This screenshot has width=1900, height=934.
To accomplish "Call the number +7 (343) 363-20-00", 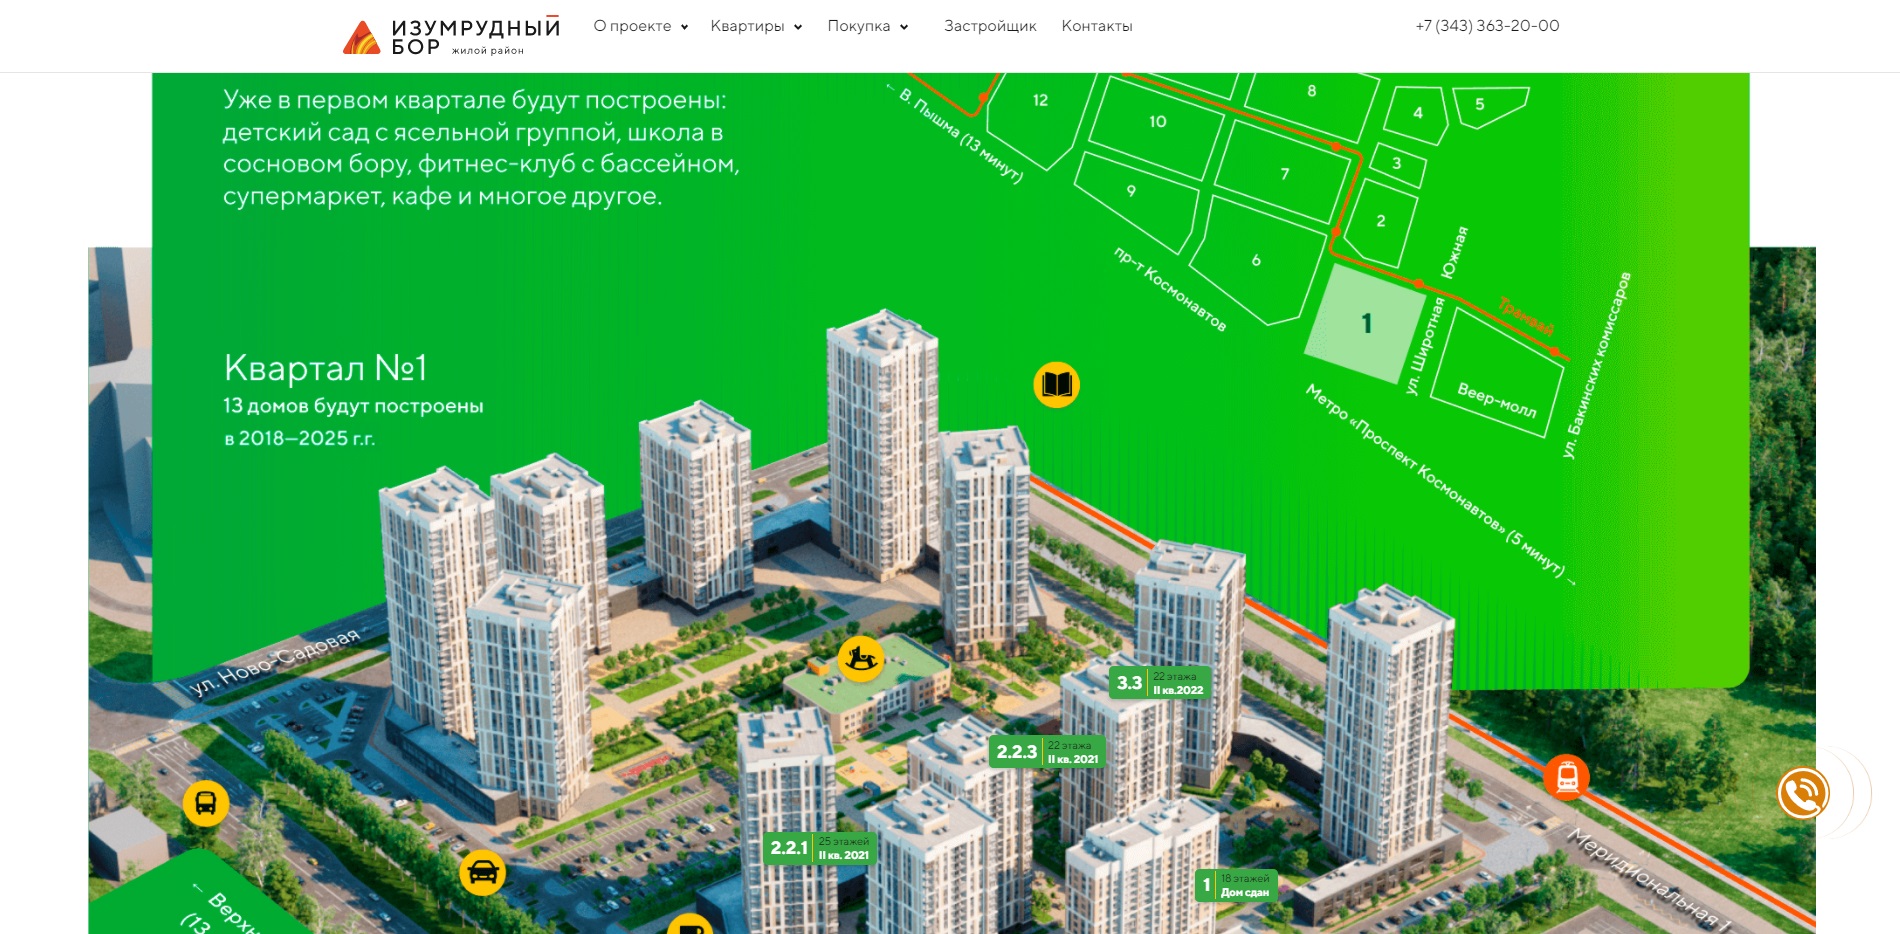I will [1487, 26].
